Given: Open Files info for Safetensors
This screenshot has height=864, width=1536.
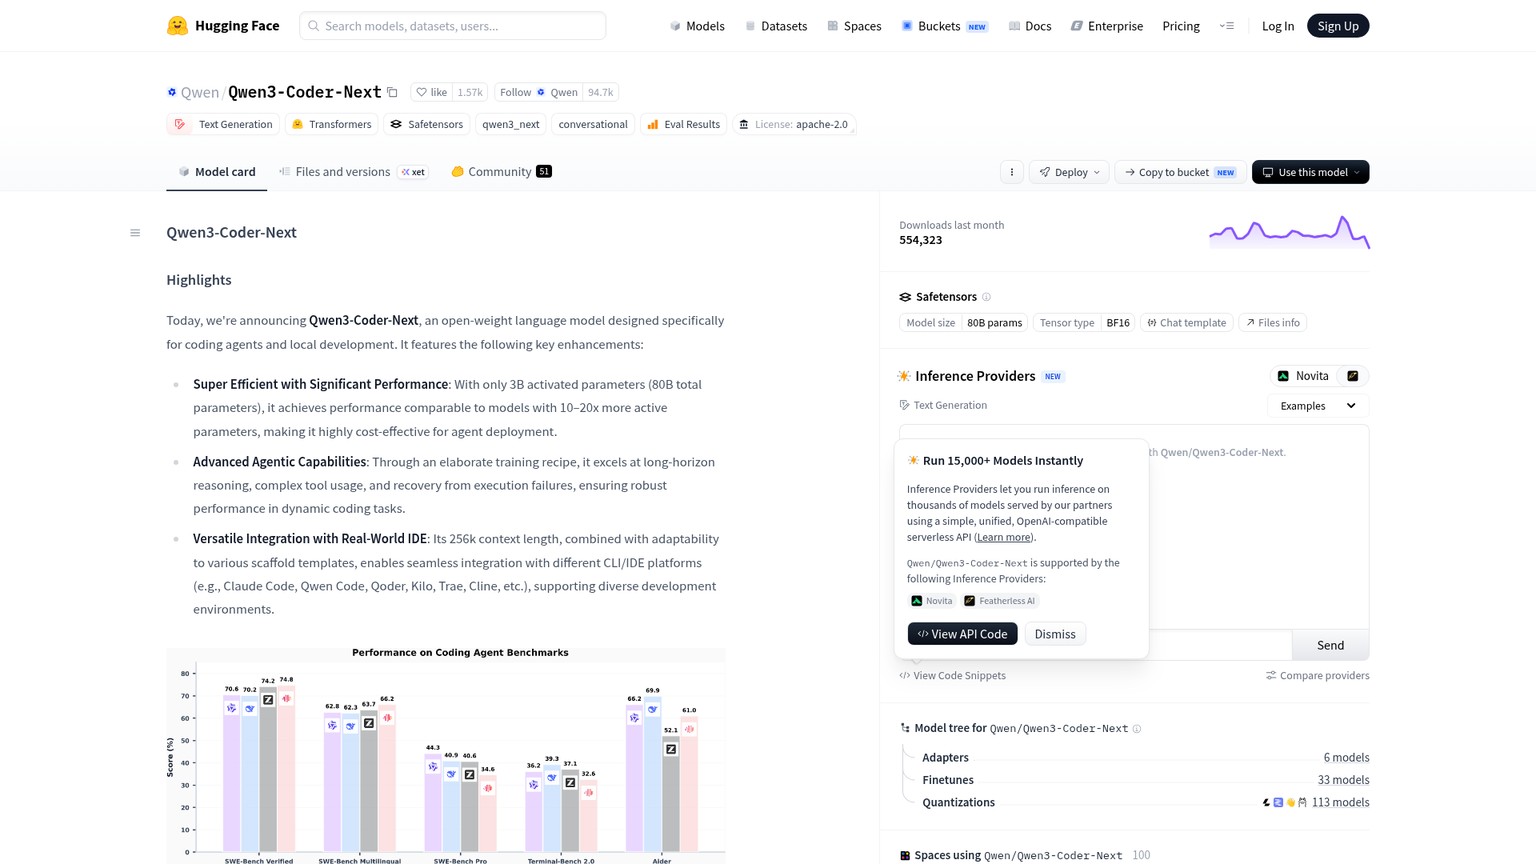Looking at the screenshot, I should [x=1273, y=323].
